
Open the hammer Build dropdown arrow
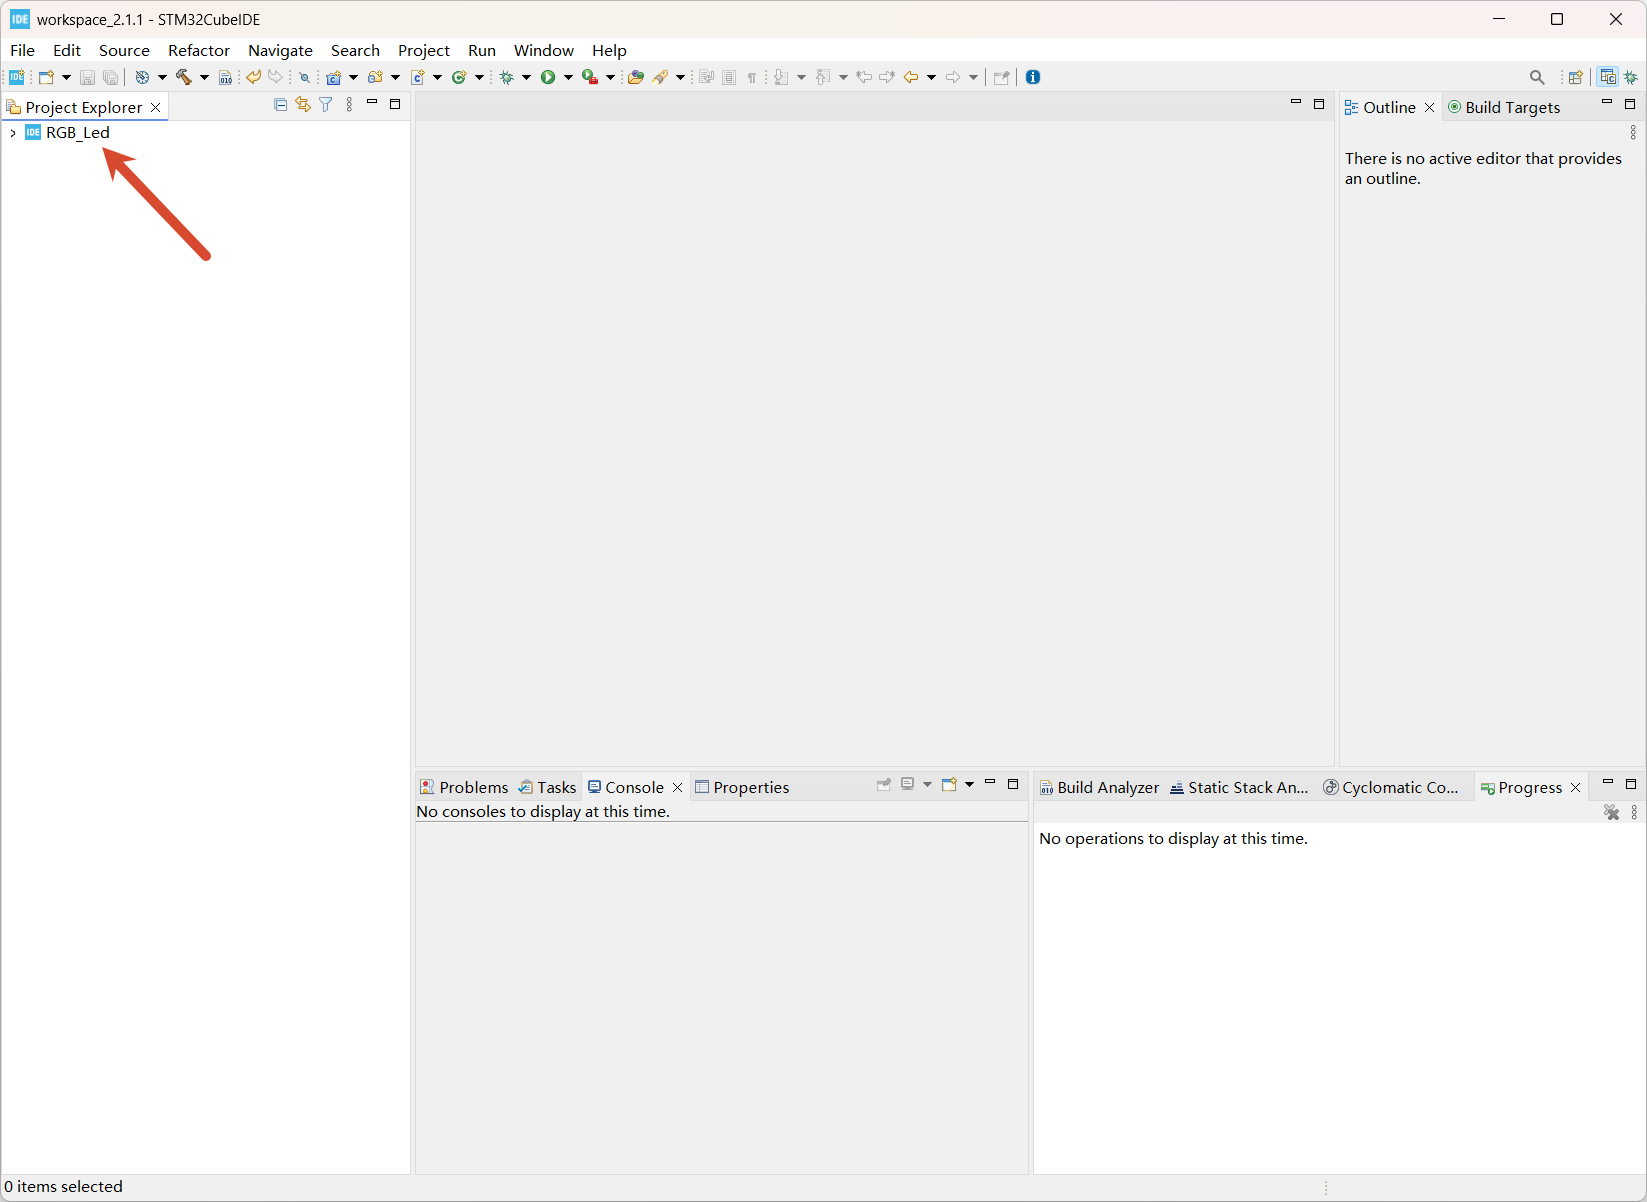coord(204,77)
